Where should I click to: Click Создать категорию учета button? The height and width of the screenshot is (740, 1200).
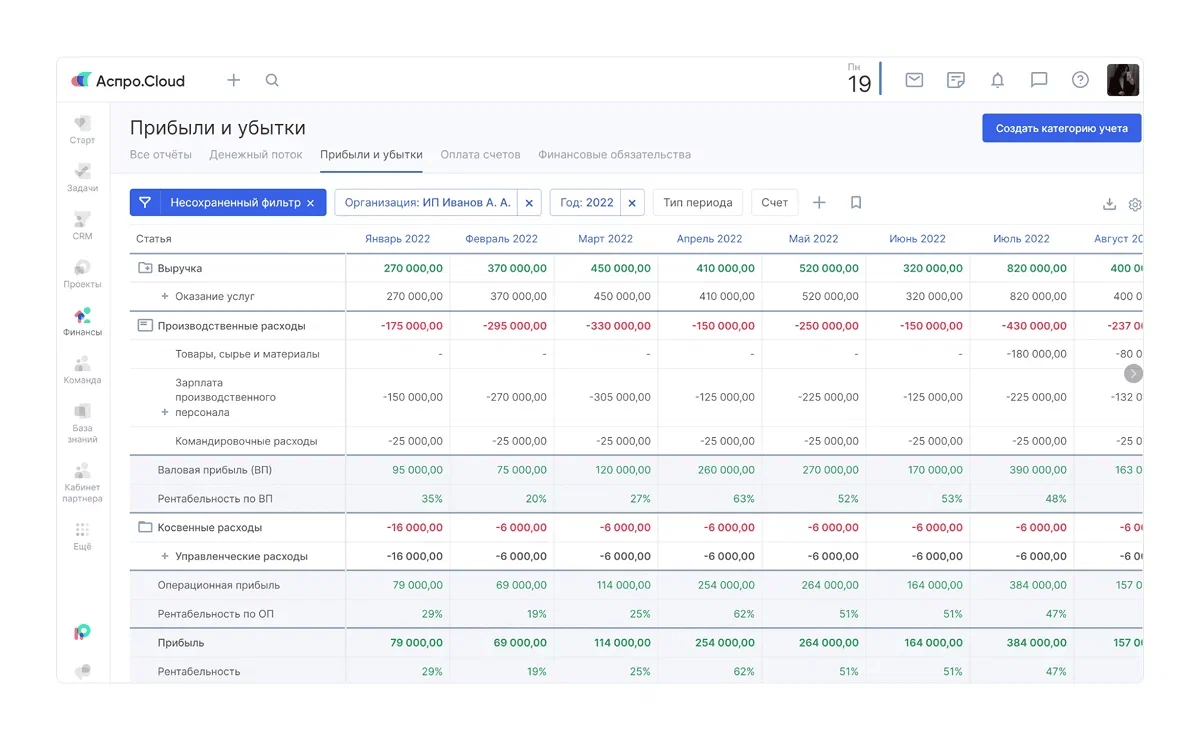[1061, 128]
